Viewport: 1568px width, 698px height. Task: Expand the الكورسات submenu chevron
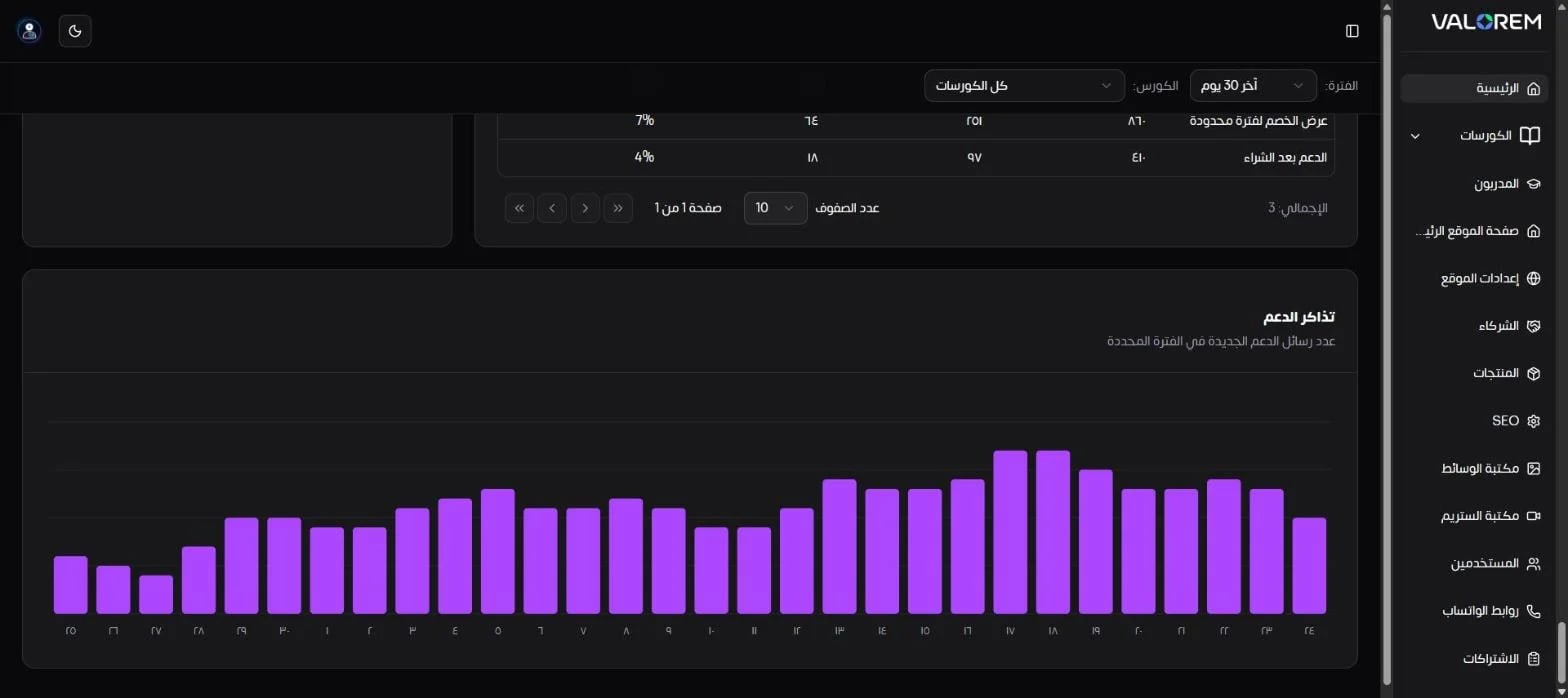click(1414, 136)
